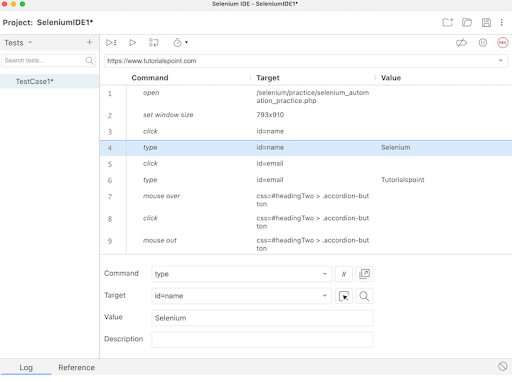Switch to the Reference tab
512x382 pixels.
point(77,367)
